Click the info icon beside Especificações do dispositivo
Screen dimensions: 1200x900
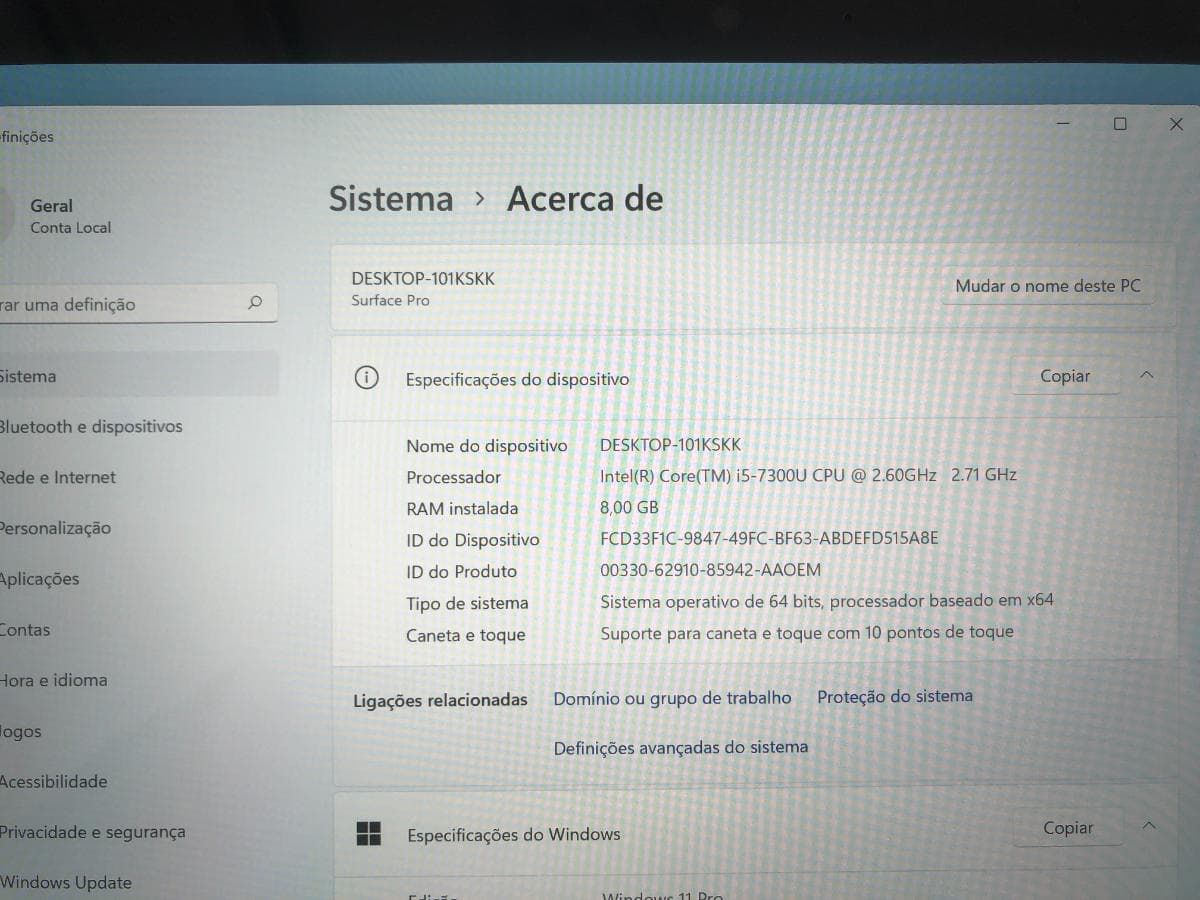[x=367, y=378]
